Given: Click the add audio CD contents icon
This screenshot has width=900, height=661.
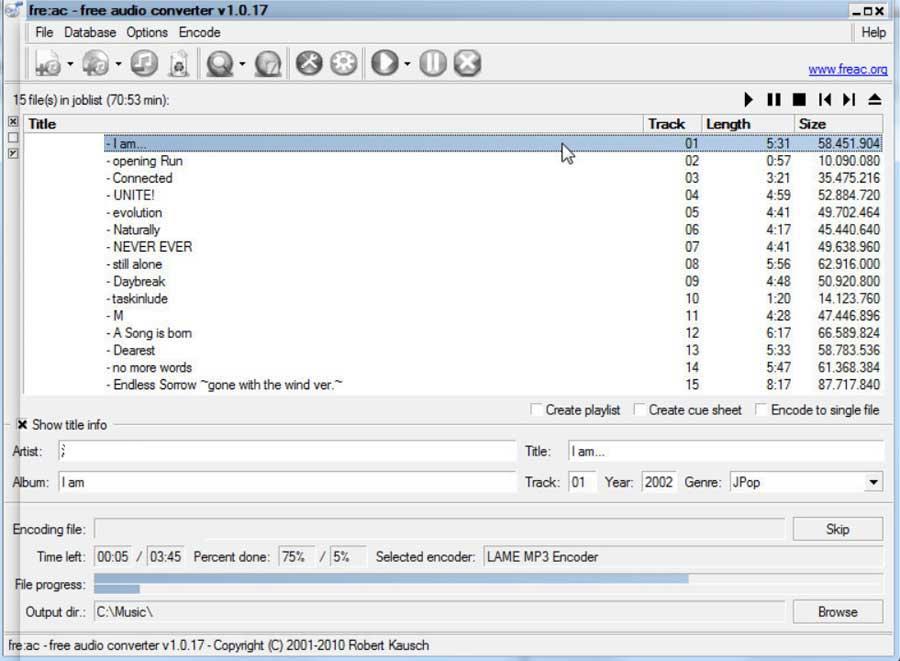Looking at the screenshot, I should pyautogui.click(x=95, y=63).
